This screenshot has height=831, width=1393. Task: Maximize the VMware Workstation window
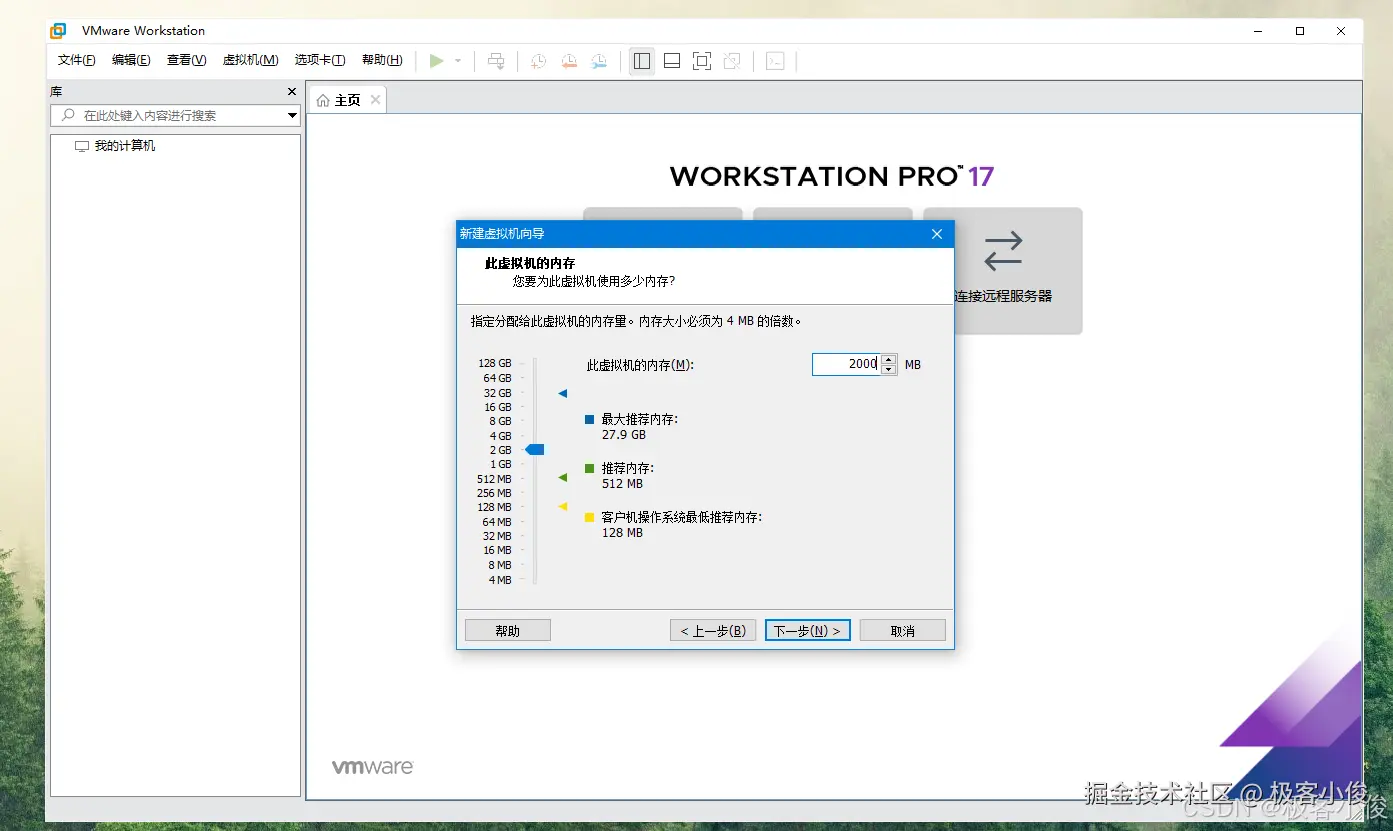[1300, 31]
